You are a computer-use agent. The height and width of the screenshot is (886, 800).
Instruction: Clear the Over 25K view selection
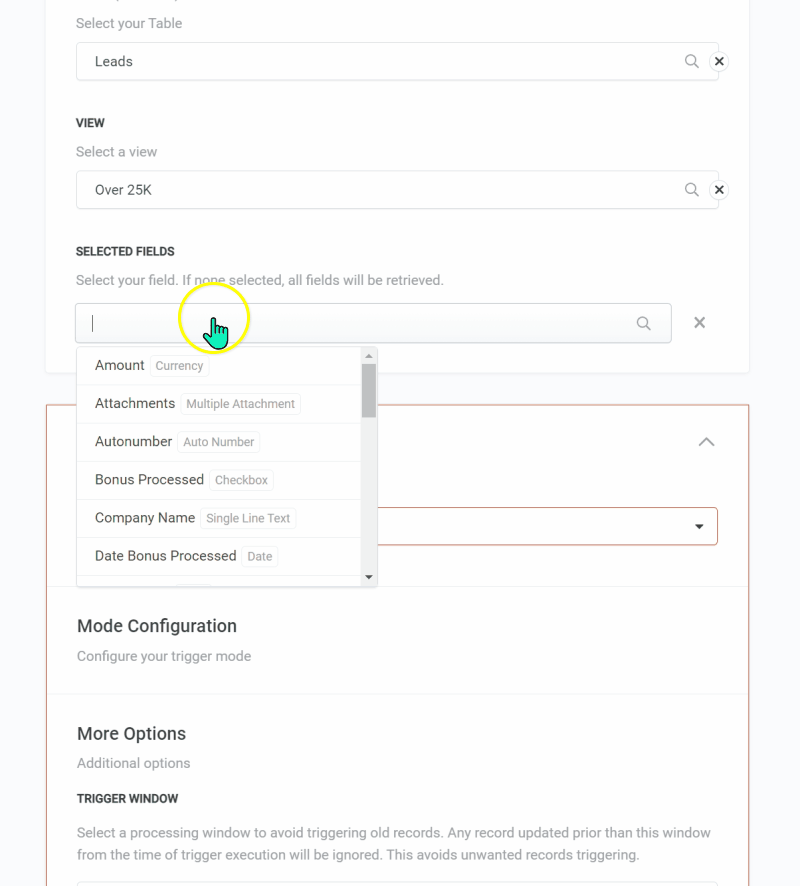(x=719, y=189)
